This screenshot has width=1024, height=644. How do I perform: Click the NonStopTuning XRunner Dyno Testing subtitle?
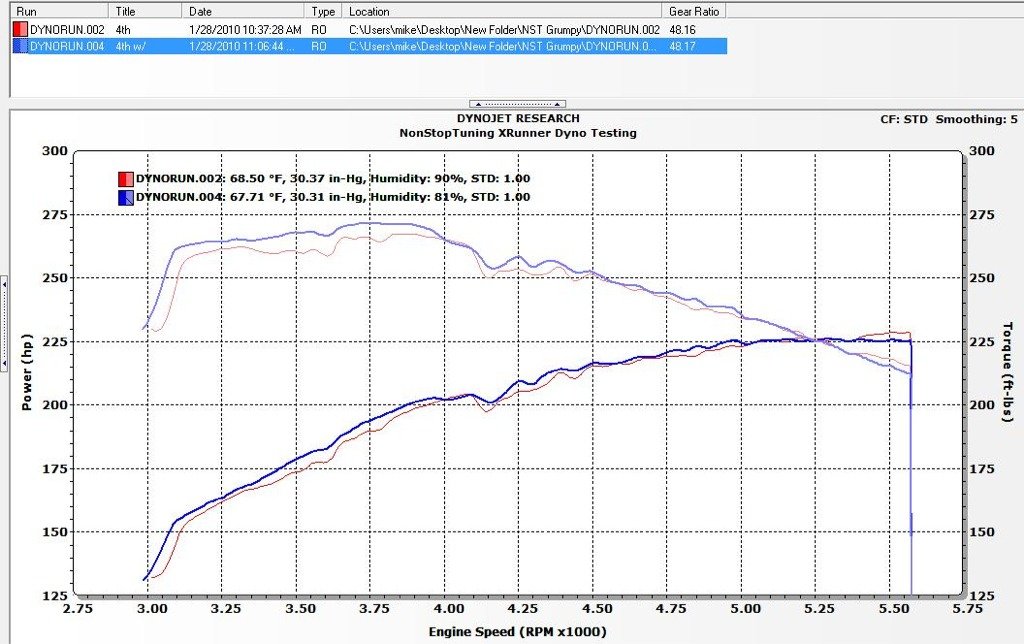(518, 133)
